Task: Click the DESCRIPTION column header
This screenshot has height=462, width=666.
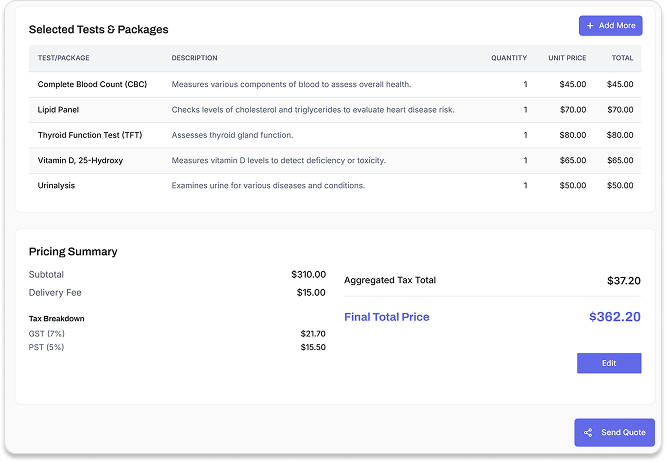Action: (x=194, y=58)
